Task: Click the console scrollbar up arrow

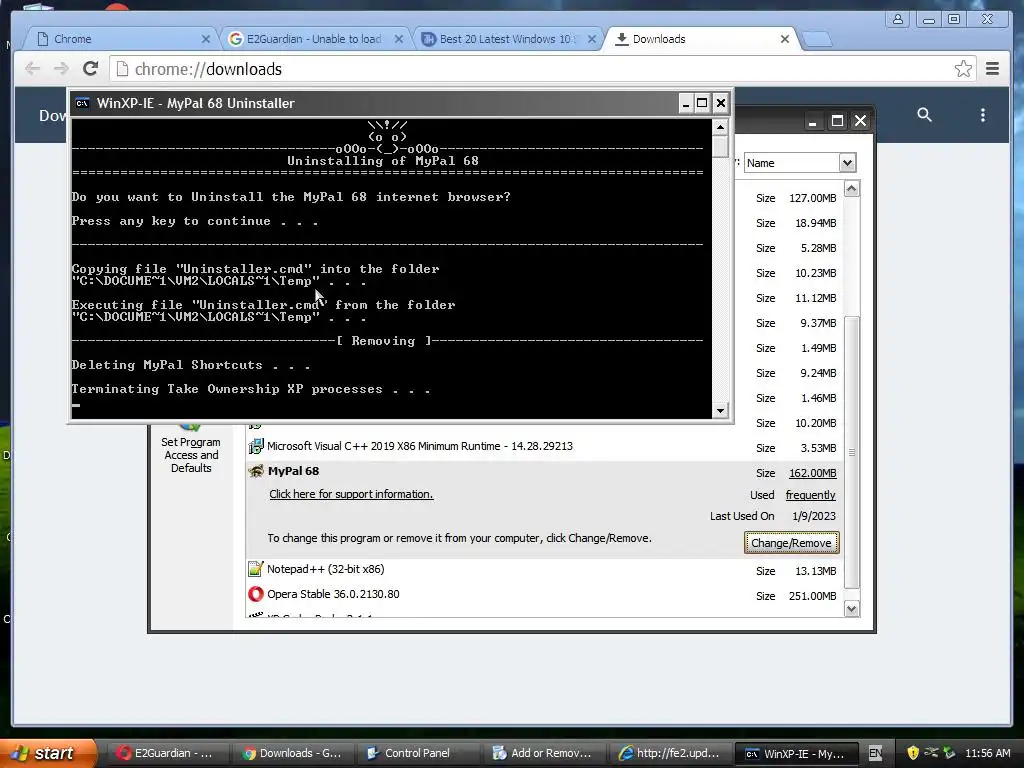Action: coord(720,127)
